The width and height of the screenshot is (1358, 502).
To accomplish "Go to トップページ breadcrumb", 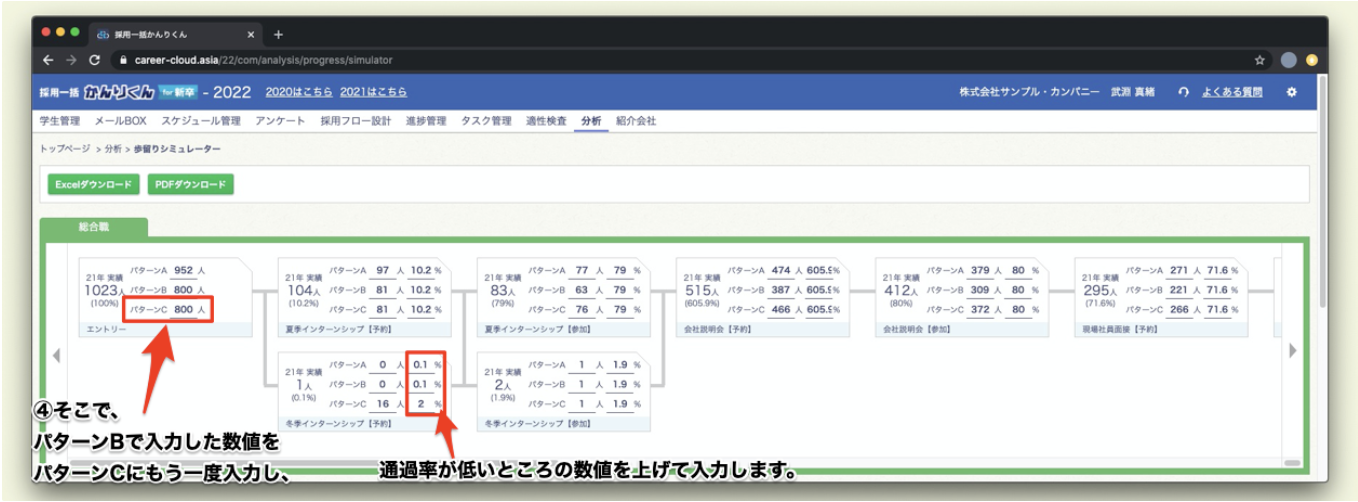I will click(65, 148).
